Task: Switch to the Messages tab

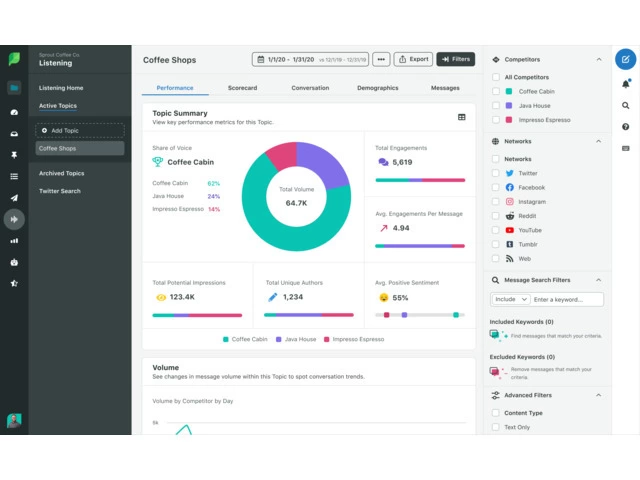Action: [x=445, y=88]
